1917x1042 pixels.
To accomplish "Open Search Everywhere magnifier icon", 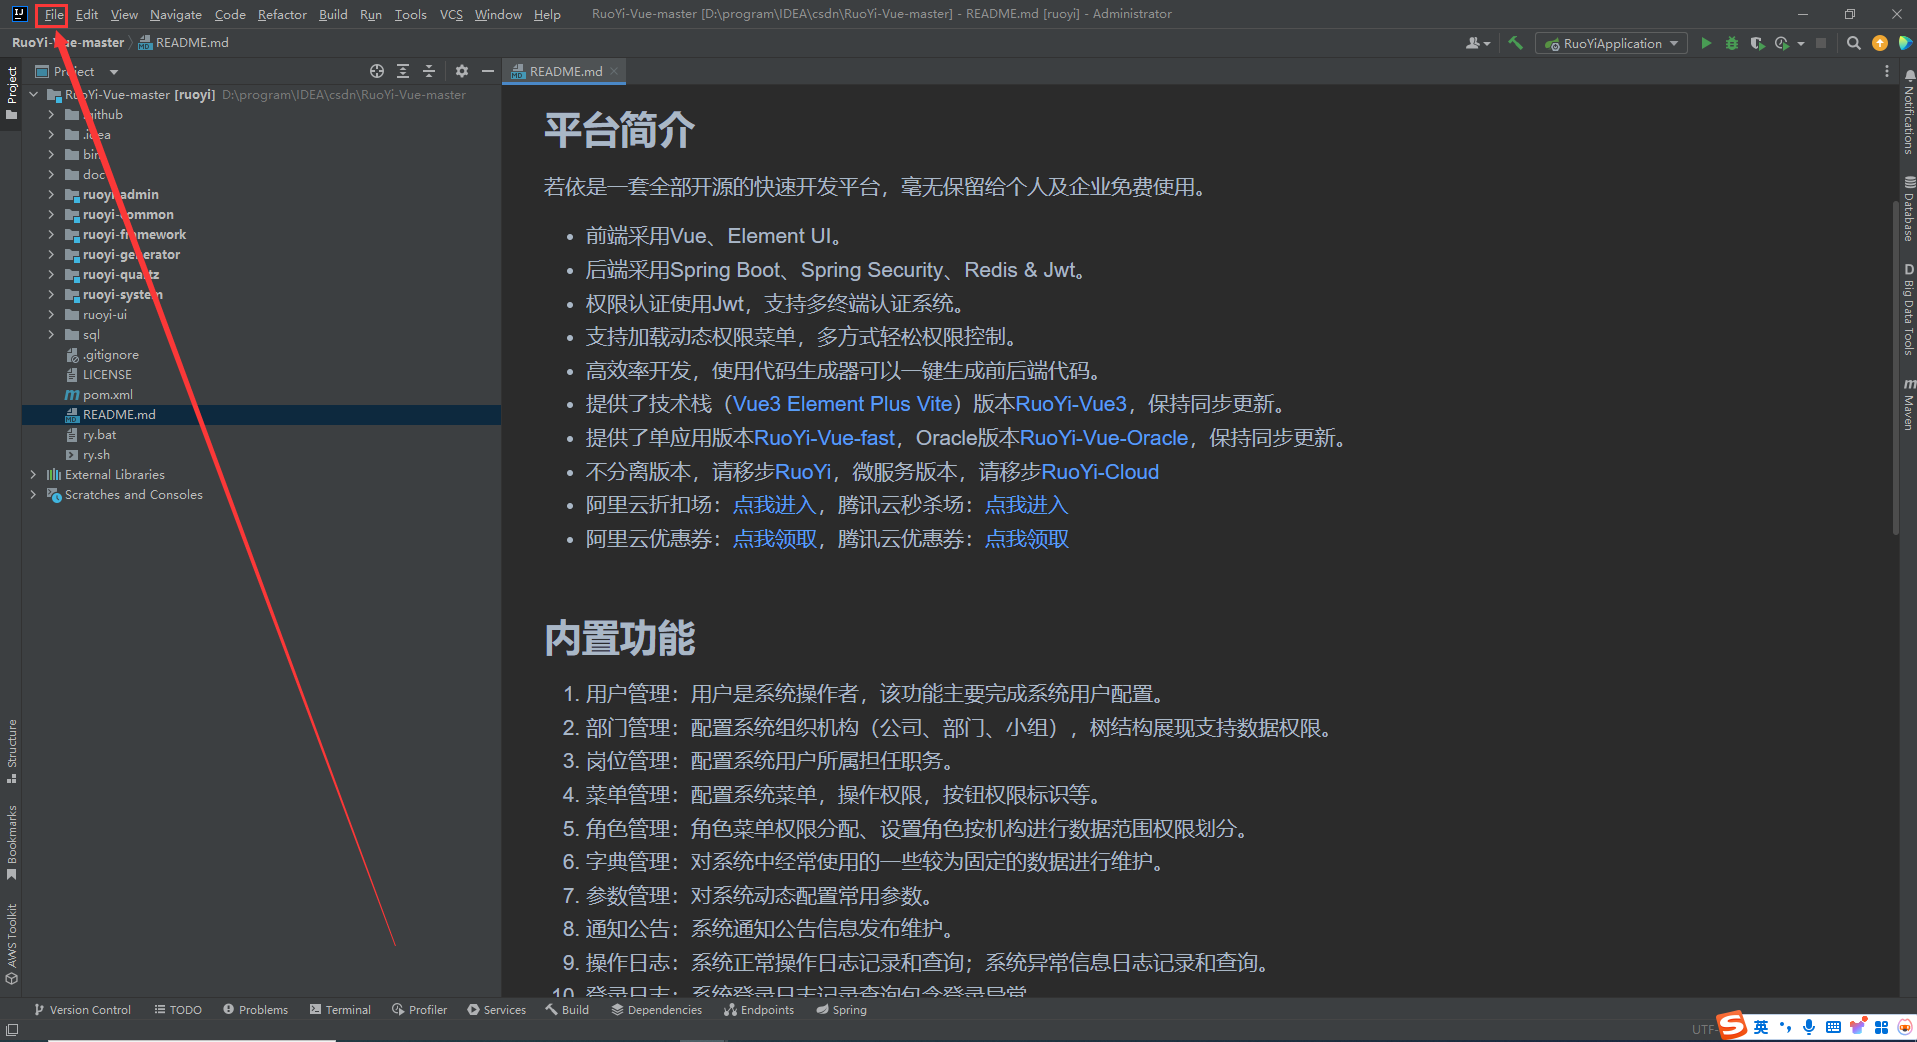I will 1853,43.
